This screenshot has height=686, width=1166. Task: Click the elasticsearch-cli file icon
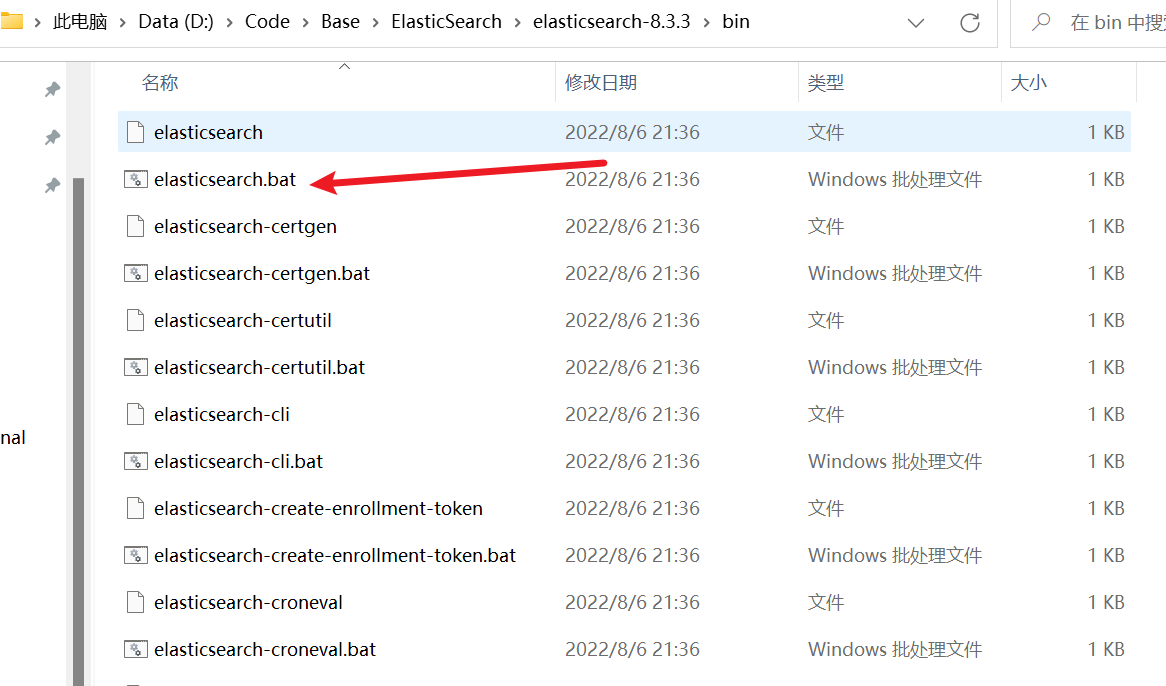135,414
